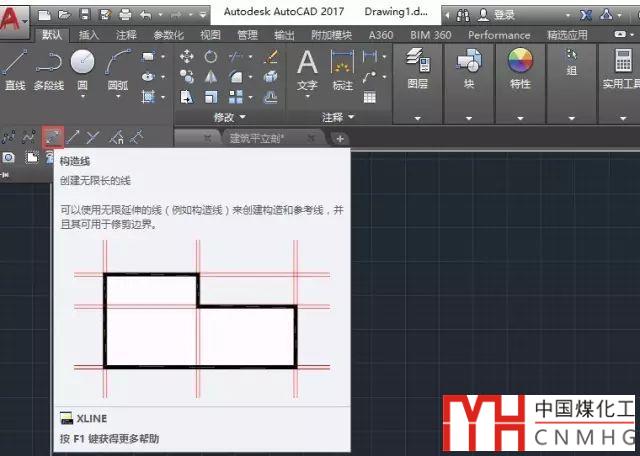
Task: Select the Arc (圆弧) tool
Action: [x=118, y=68]
